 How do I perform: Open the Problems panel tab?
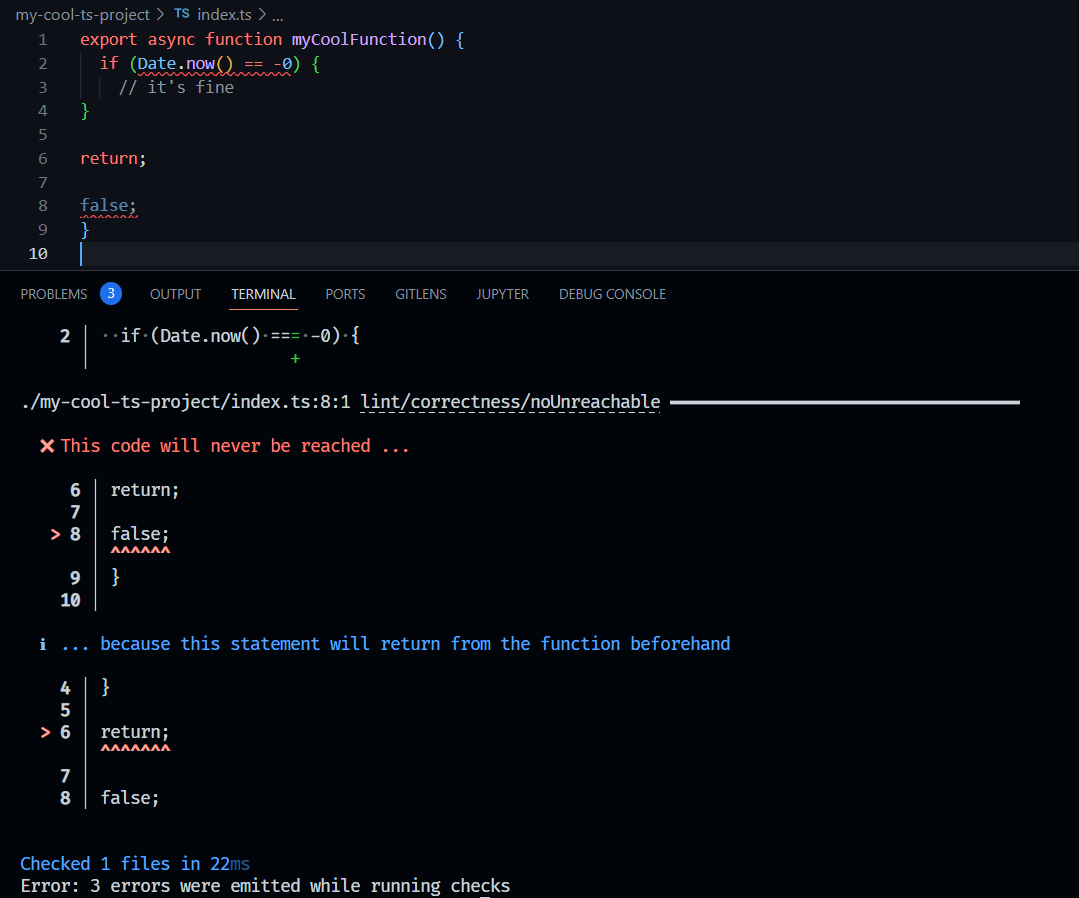tap(54, 294)
